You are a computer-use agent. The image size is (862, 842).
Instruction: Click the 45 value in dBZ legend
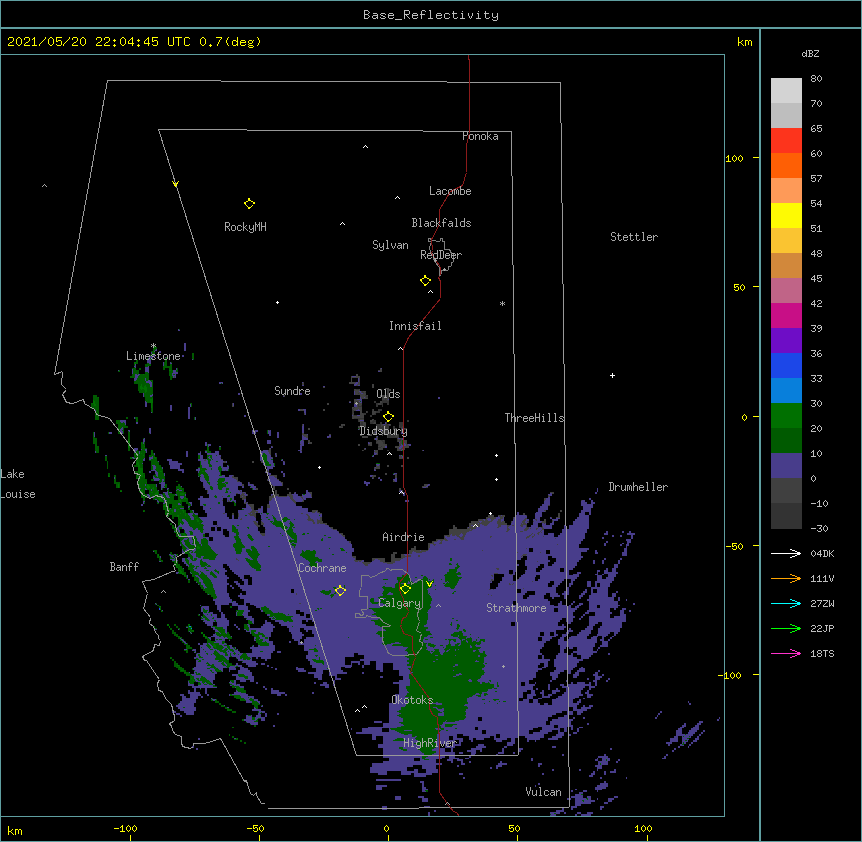pos(816,279)
